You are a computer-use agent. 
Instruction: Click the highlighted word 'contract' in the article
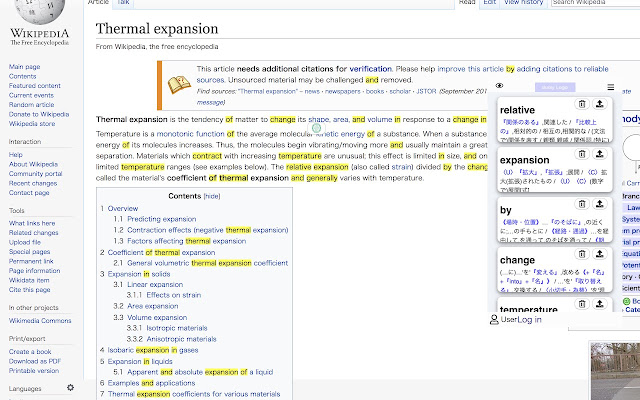207,156
